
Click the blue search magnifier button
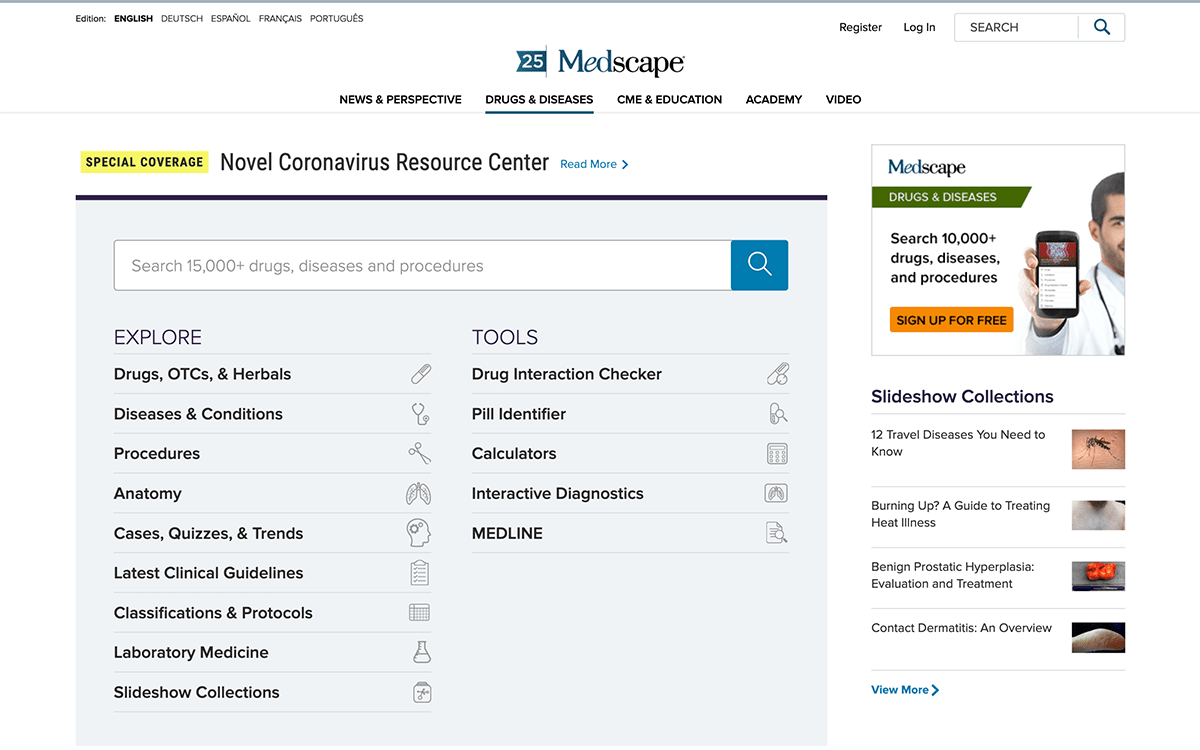point(759,265)
